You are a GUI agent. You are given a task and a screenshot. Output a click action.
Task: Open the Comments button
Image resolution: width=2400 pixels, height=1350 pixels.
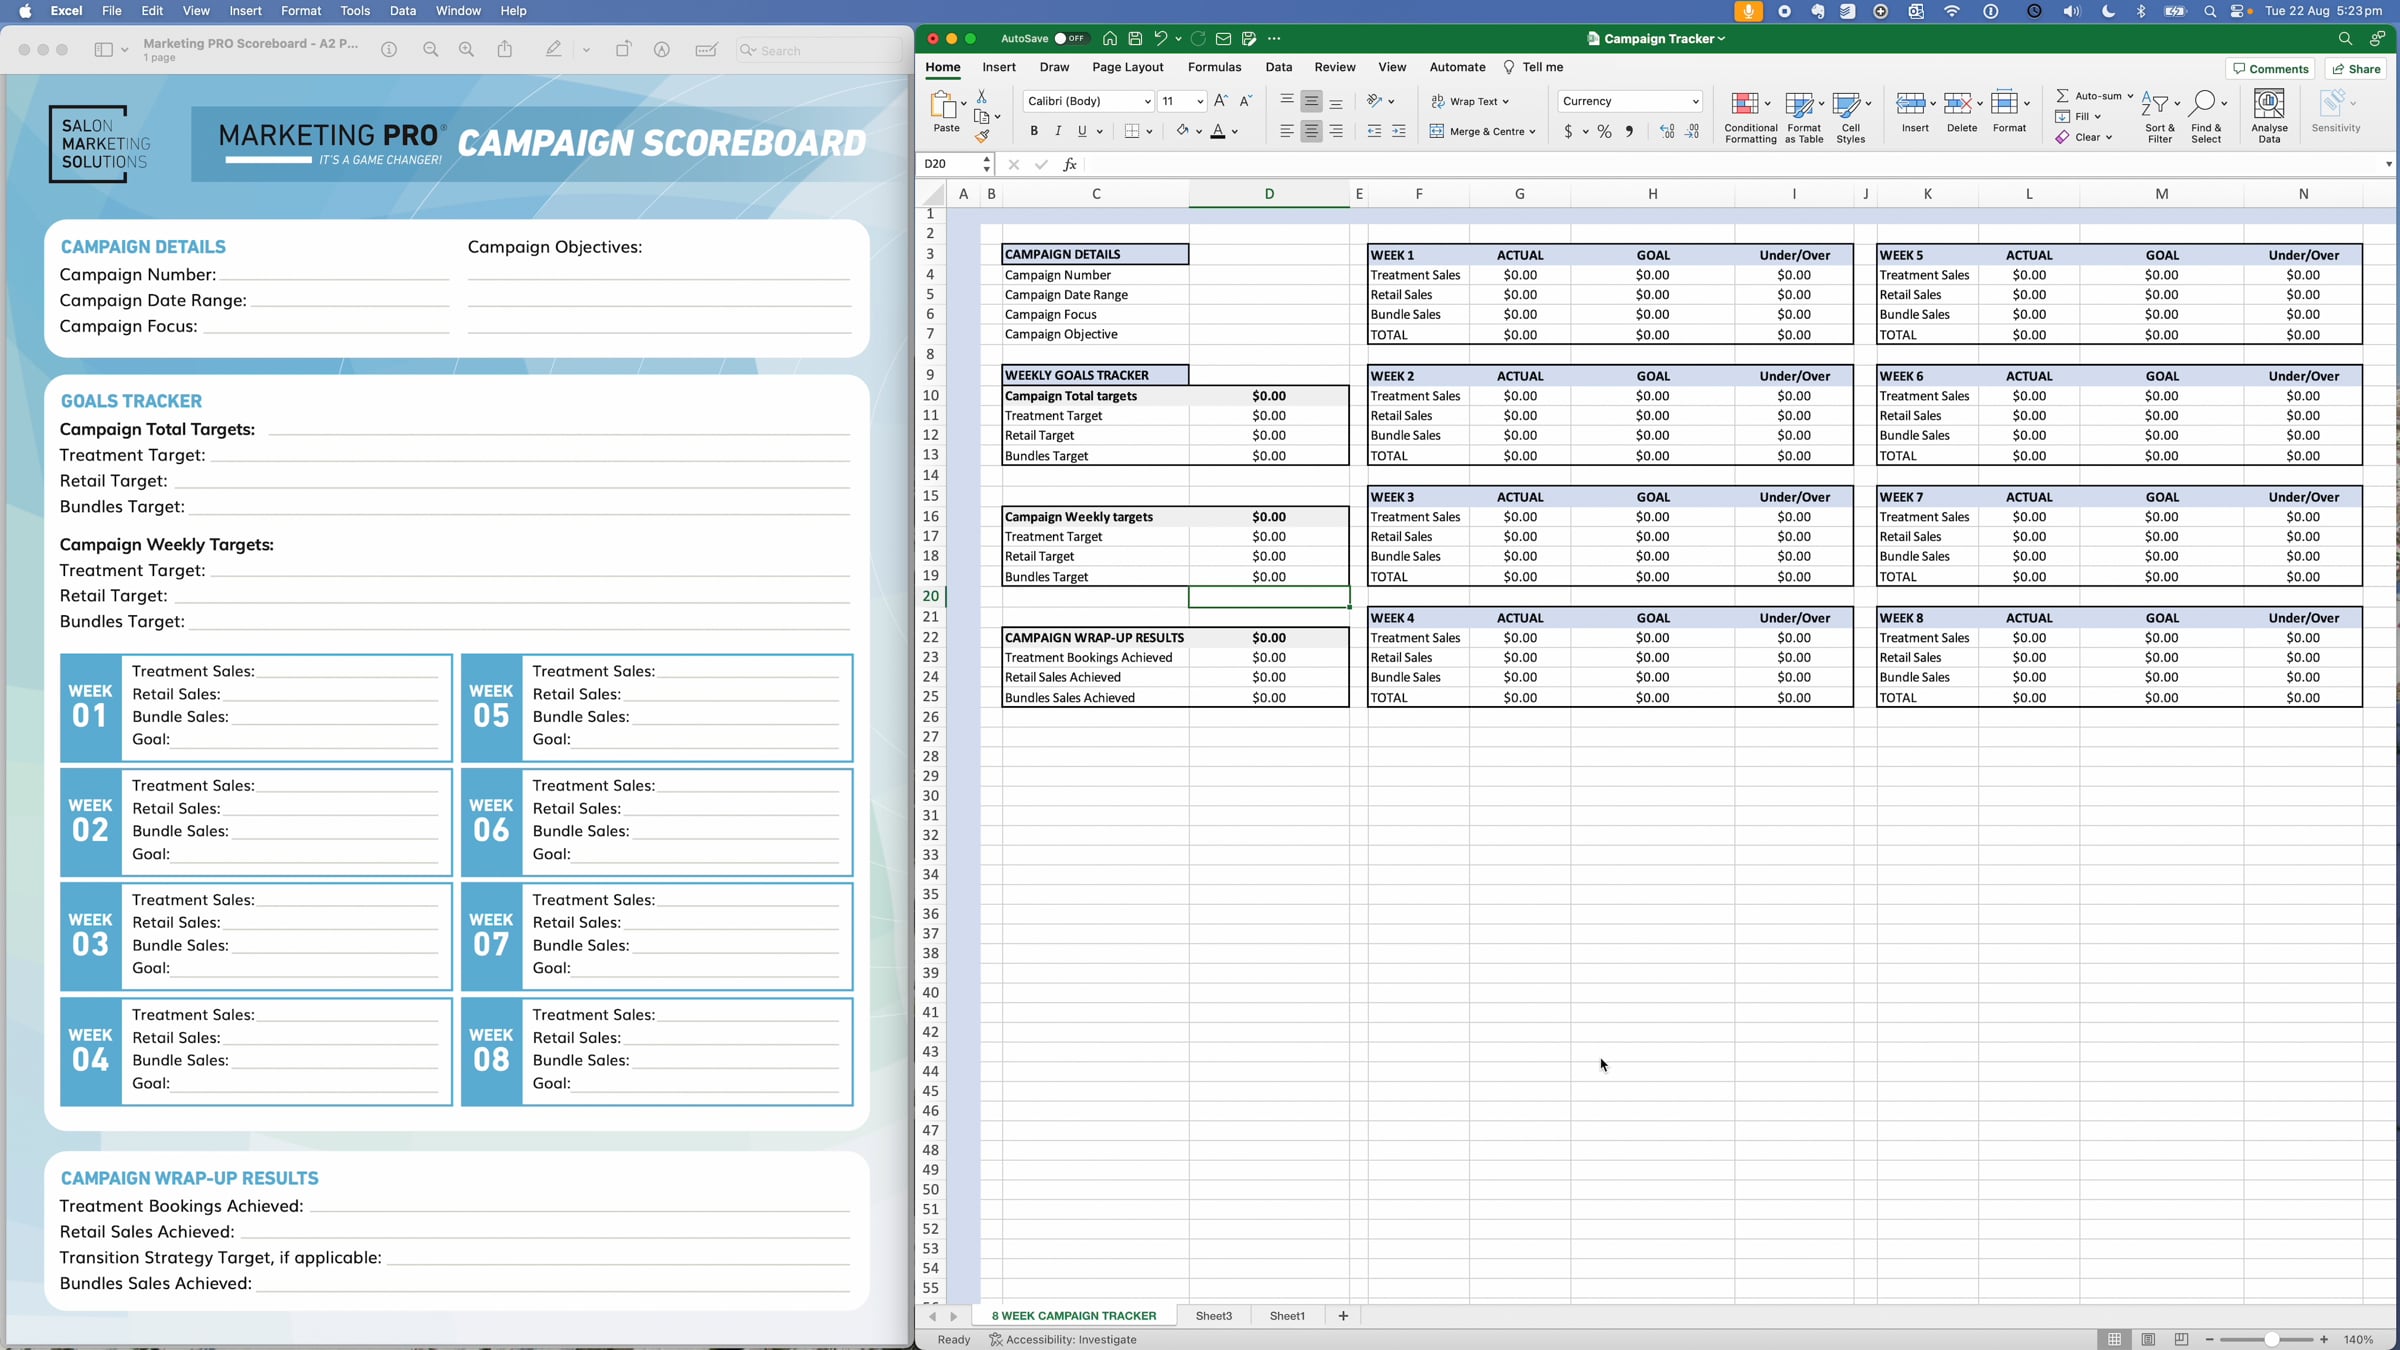pyautogui.click(x=2270, y=69)
